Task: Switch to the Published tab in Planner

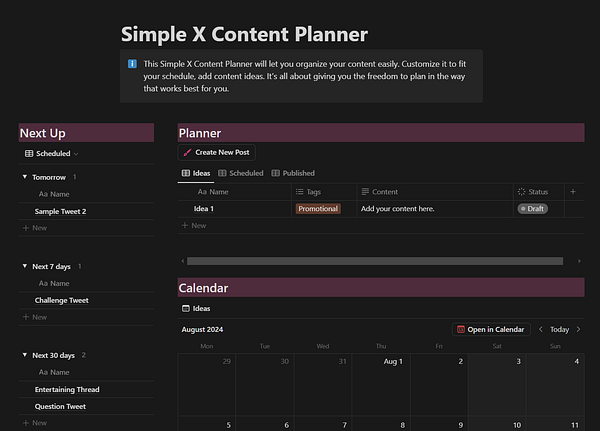Action: click(x=293, y=173)
